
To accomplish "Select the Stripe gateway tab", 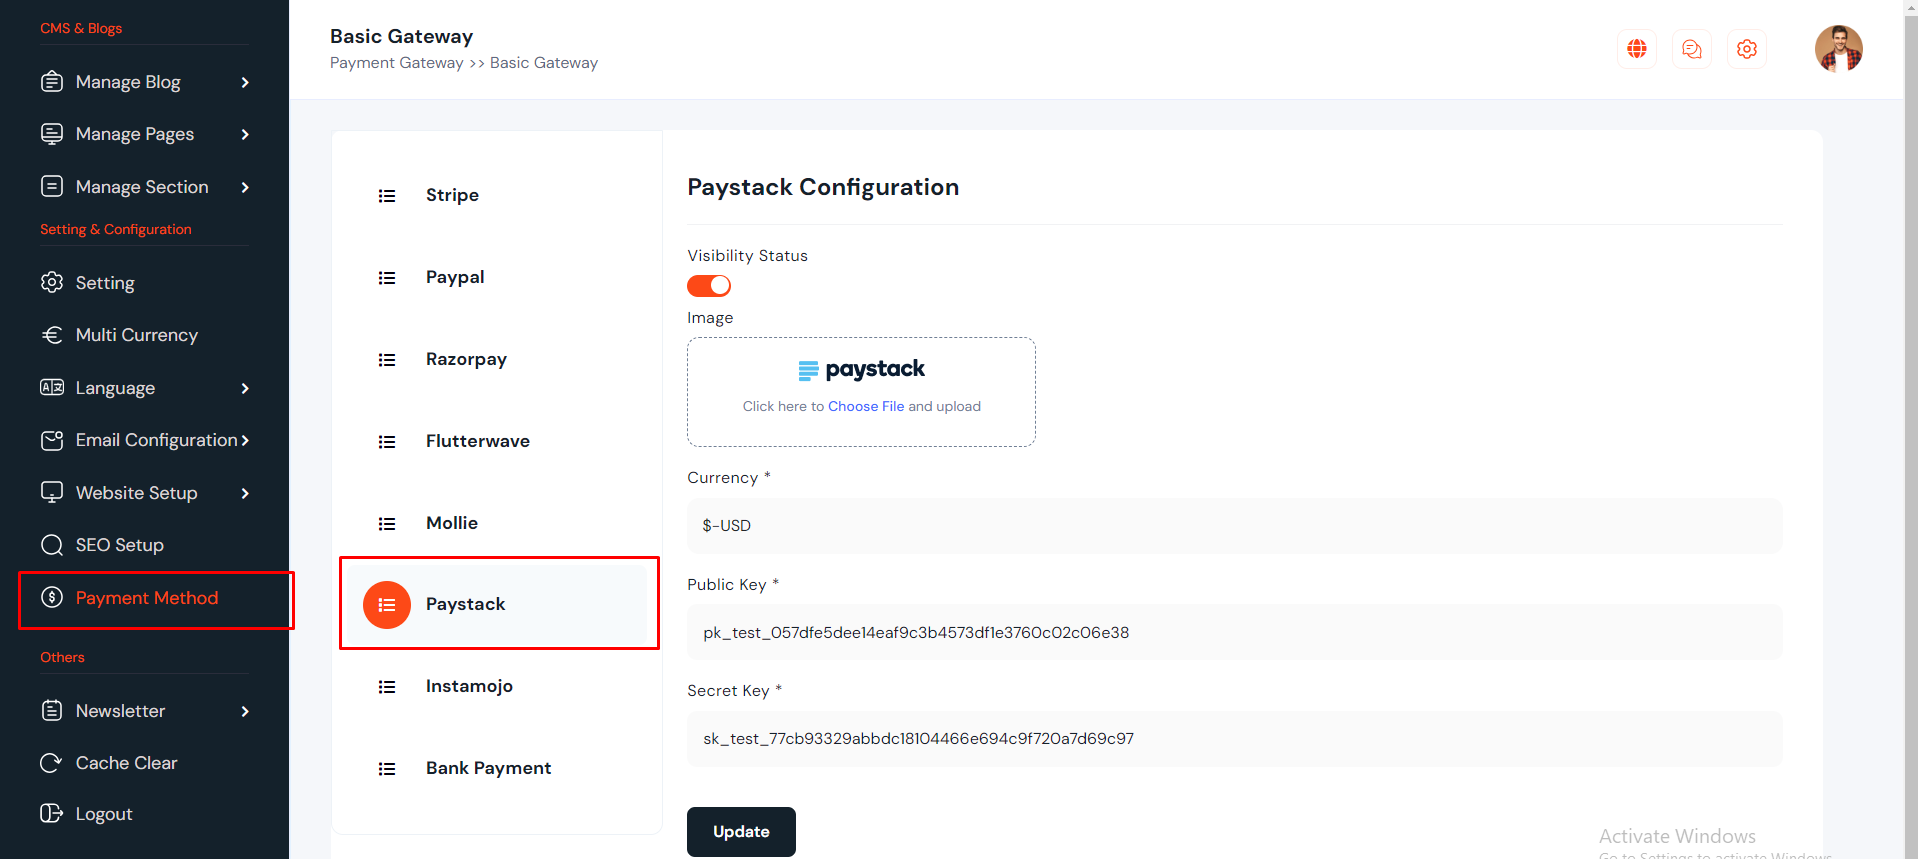I will tap(452, 196).
